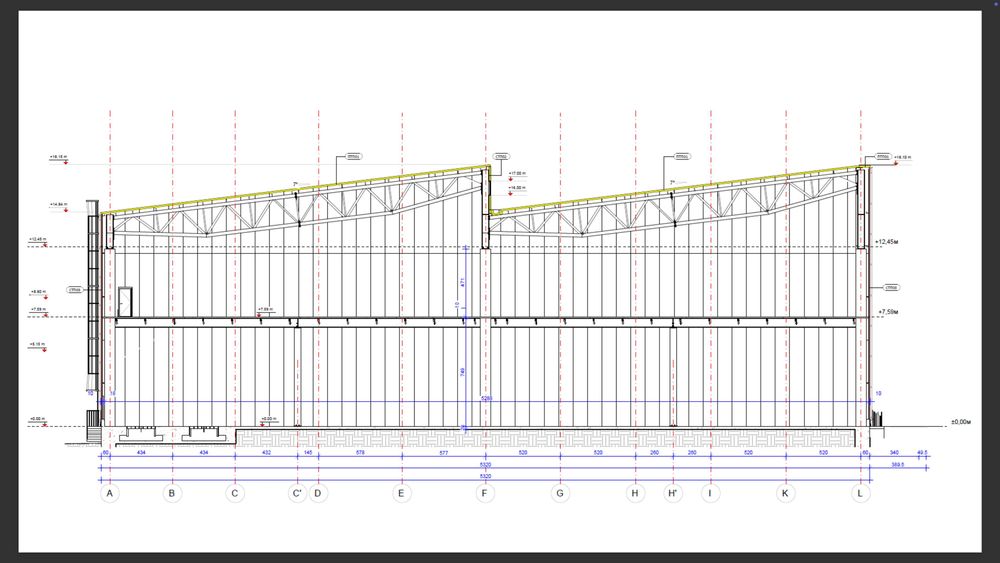
Task: Click the callout tag above axis F parapet
Action: [x=501, y=156]
